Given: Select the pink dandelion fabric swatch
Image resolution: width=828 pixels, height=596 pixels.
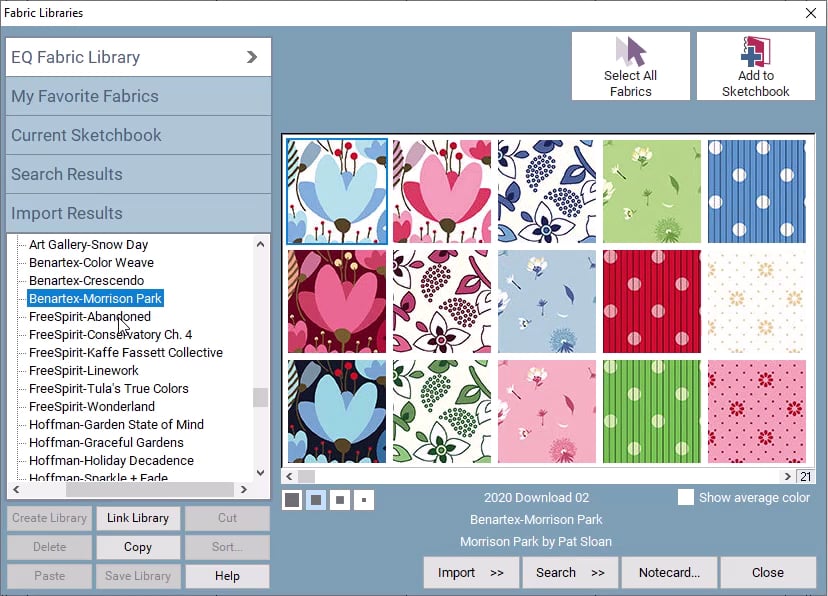Looking at the screenshot, I should click(547, 411).
